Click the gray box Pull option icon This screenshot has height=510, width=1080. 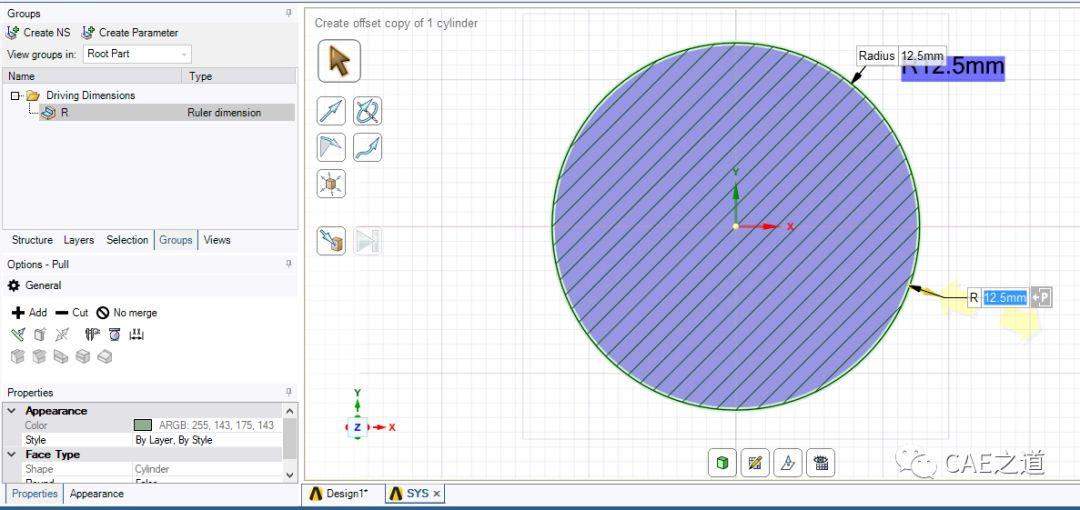tap(40, 334)
